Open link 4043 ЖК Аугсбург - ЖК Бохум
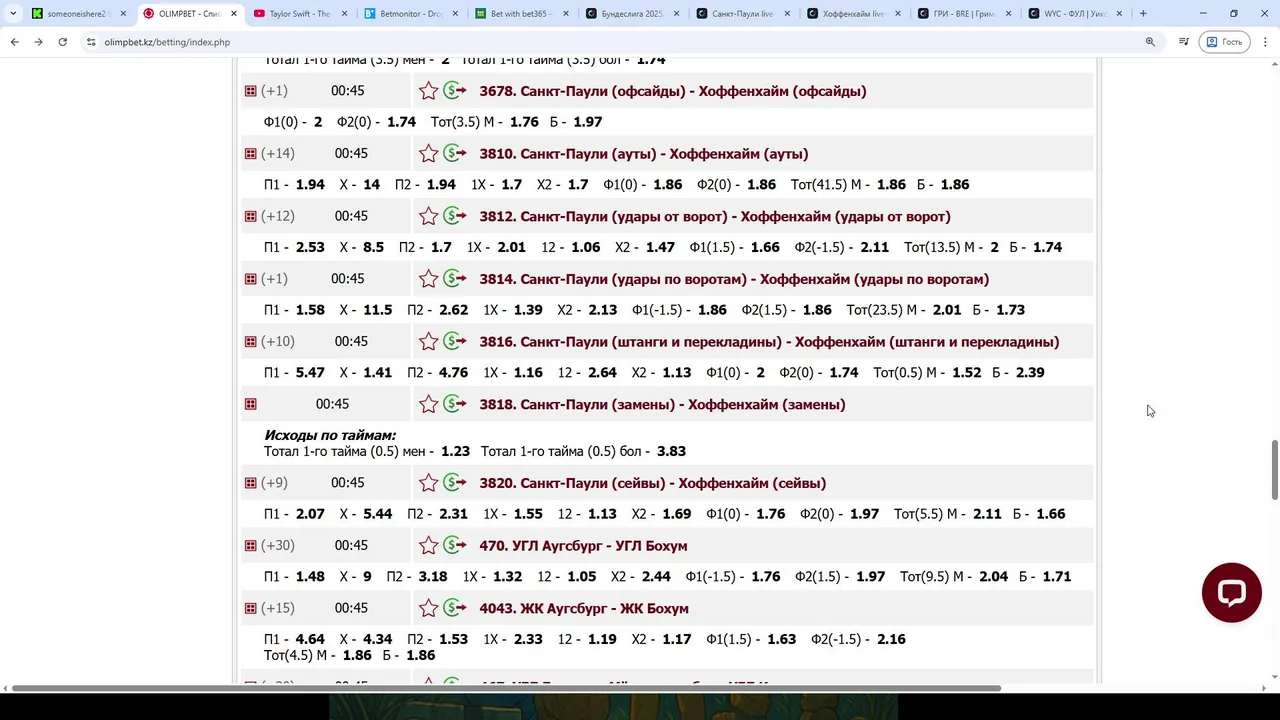The image size is (1280, 720). coord(584,608)
